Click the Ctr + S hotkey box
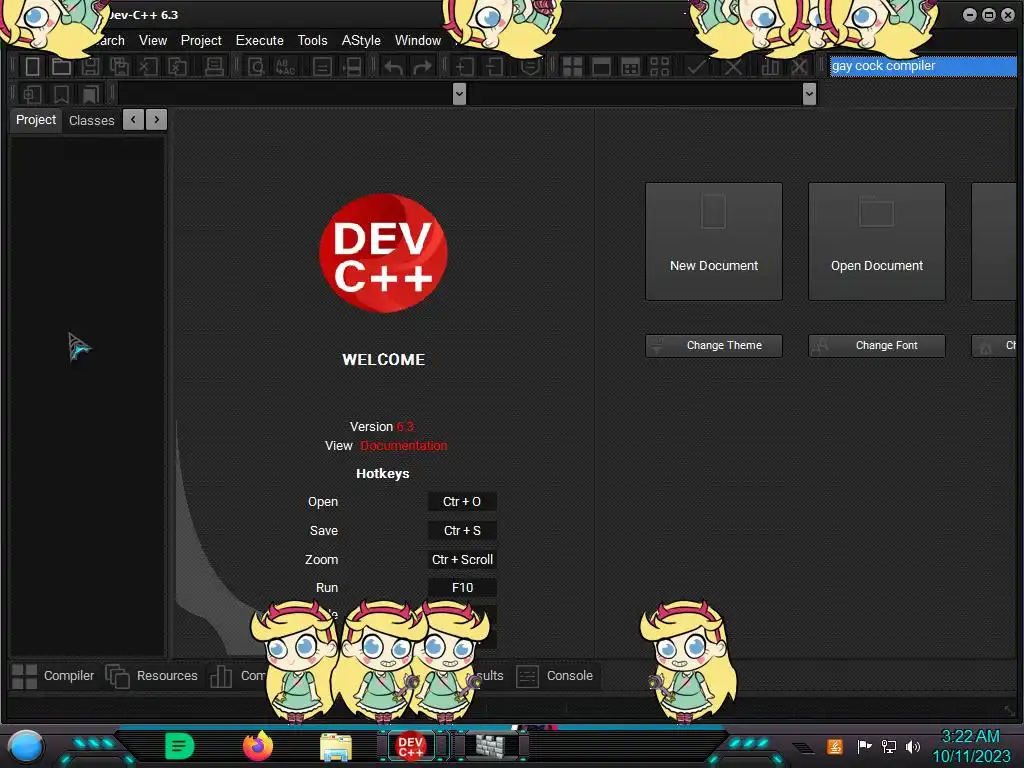Viewport: 1024px width, 768px height. 462,530
